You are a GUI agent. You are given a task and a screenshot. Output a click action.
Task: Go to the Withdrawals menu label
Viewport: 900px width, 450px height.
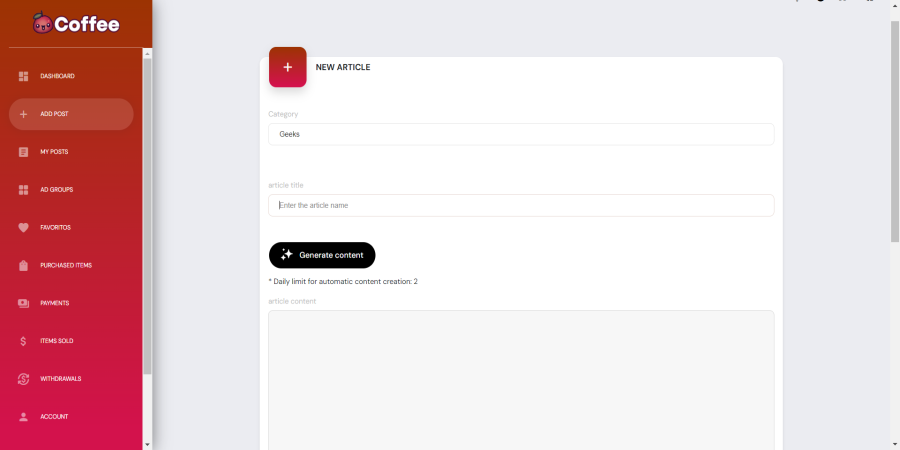pos(61,379)
